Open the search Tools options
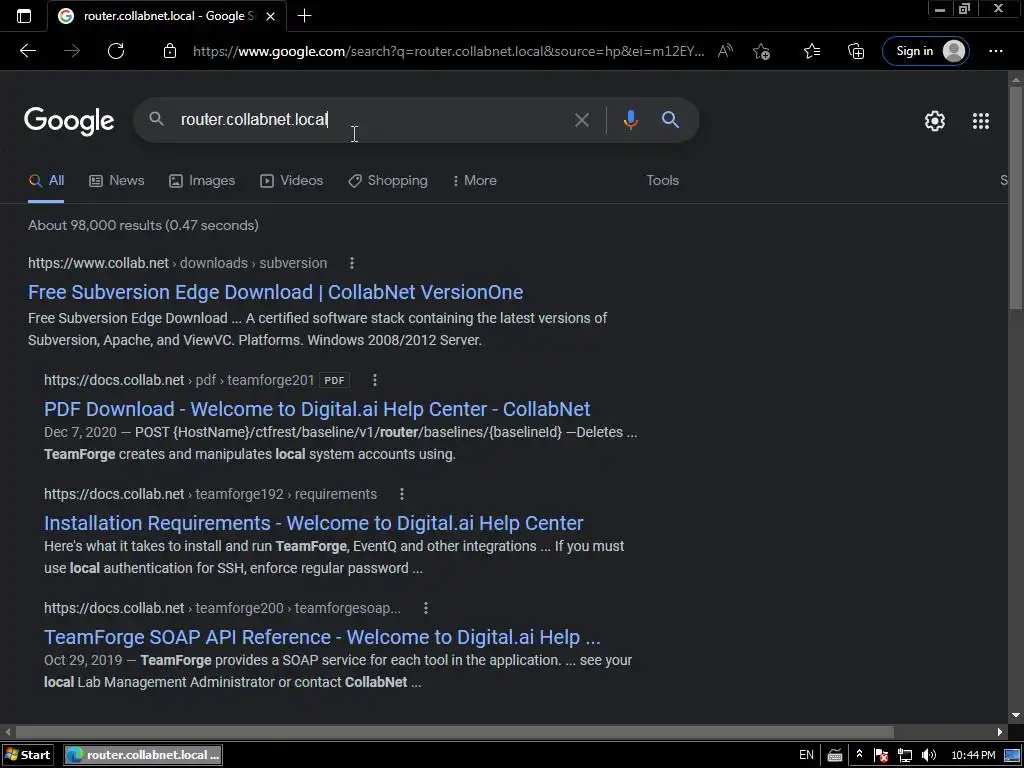The height and width of the screenshot is (768, 1024). (662, 181)
